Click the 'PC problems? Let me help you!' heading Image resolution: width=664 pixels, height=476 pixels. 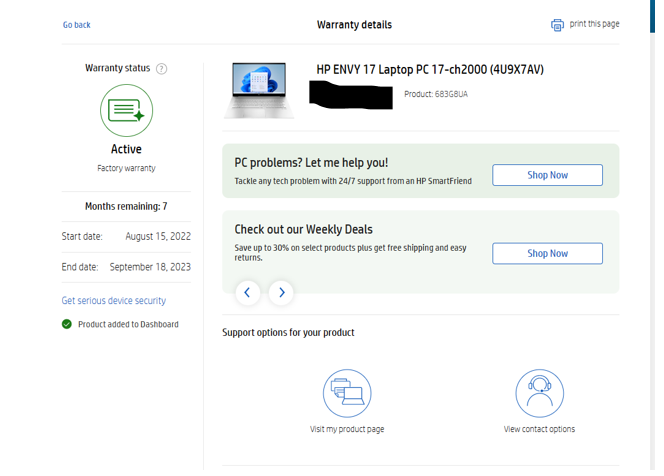coord(311,163)
